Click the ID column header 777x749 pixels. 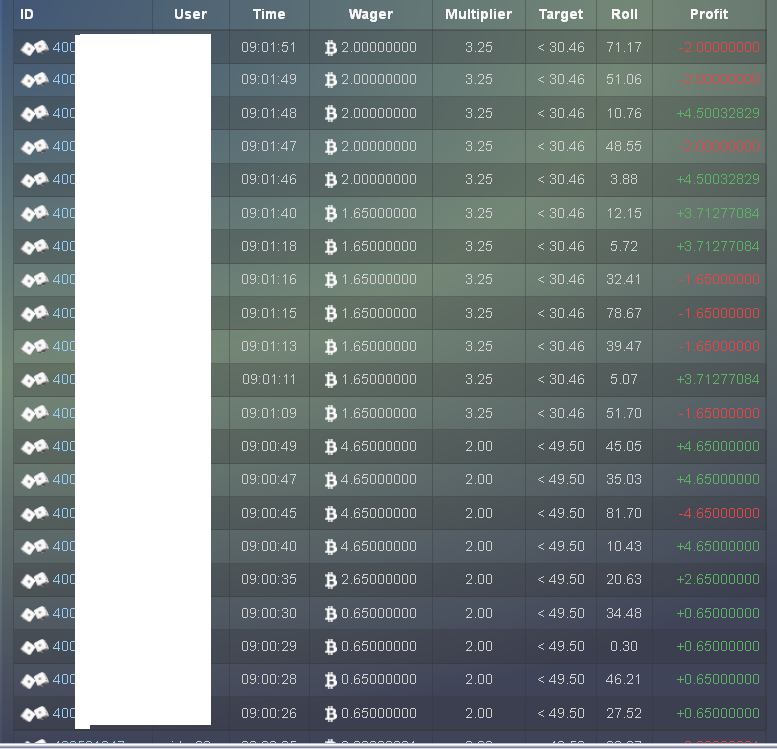point(27,14)
